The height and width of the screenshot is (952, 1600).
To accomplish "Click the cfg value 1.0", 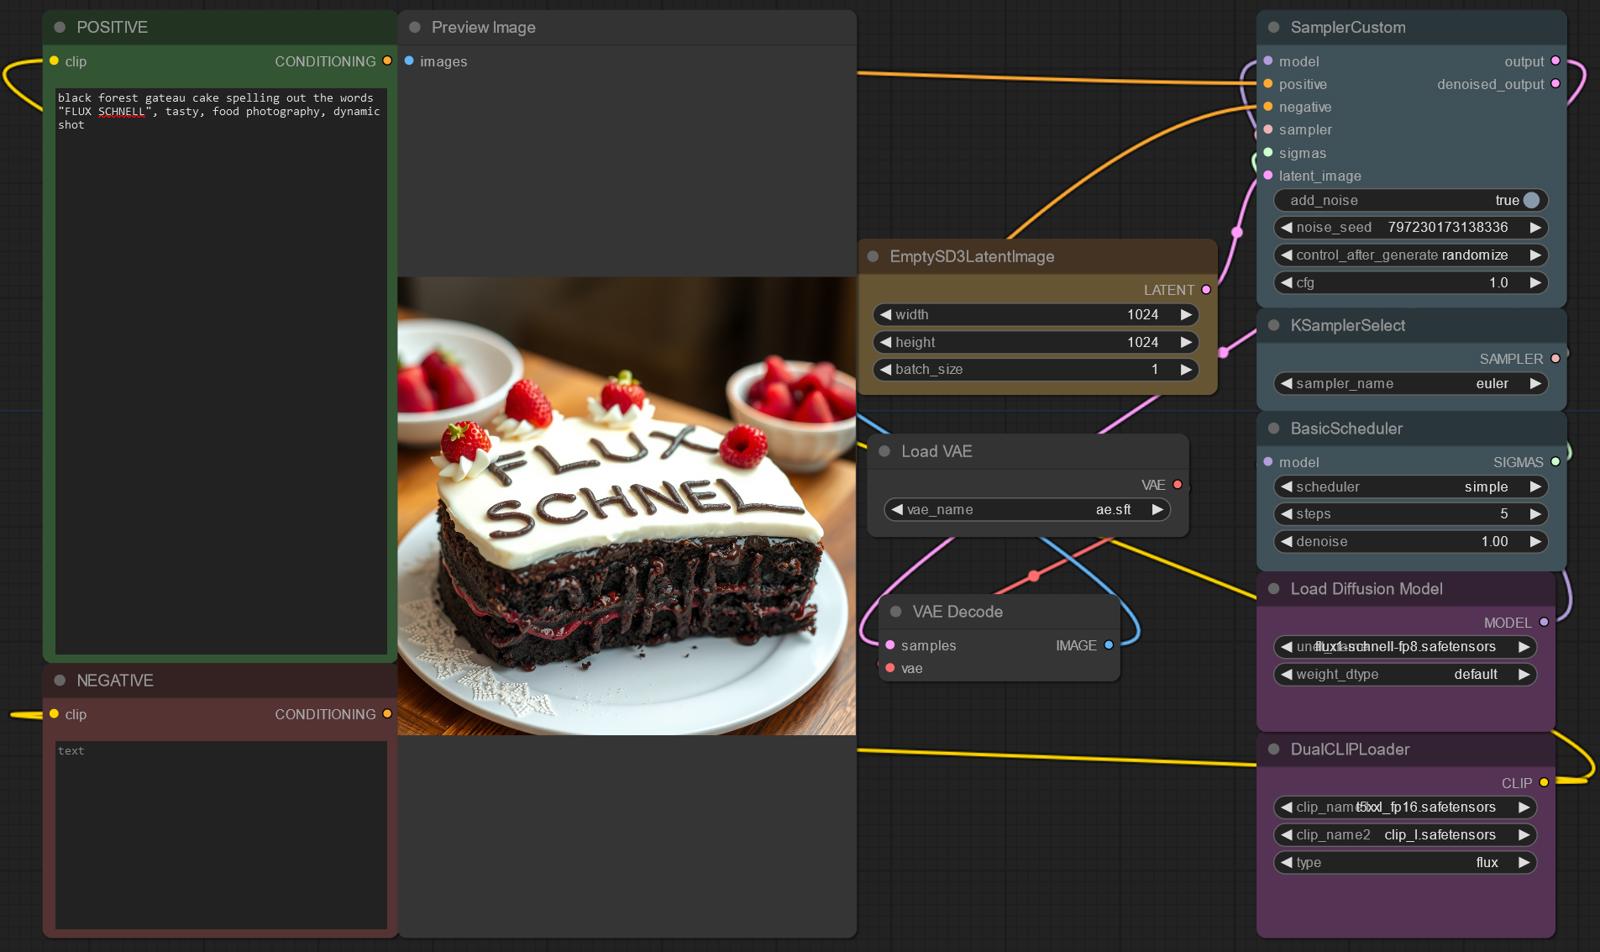I will [x=1498, y=283].
